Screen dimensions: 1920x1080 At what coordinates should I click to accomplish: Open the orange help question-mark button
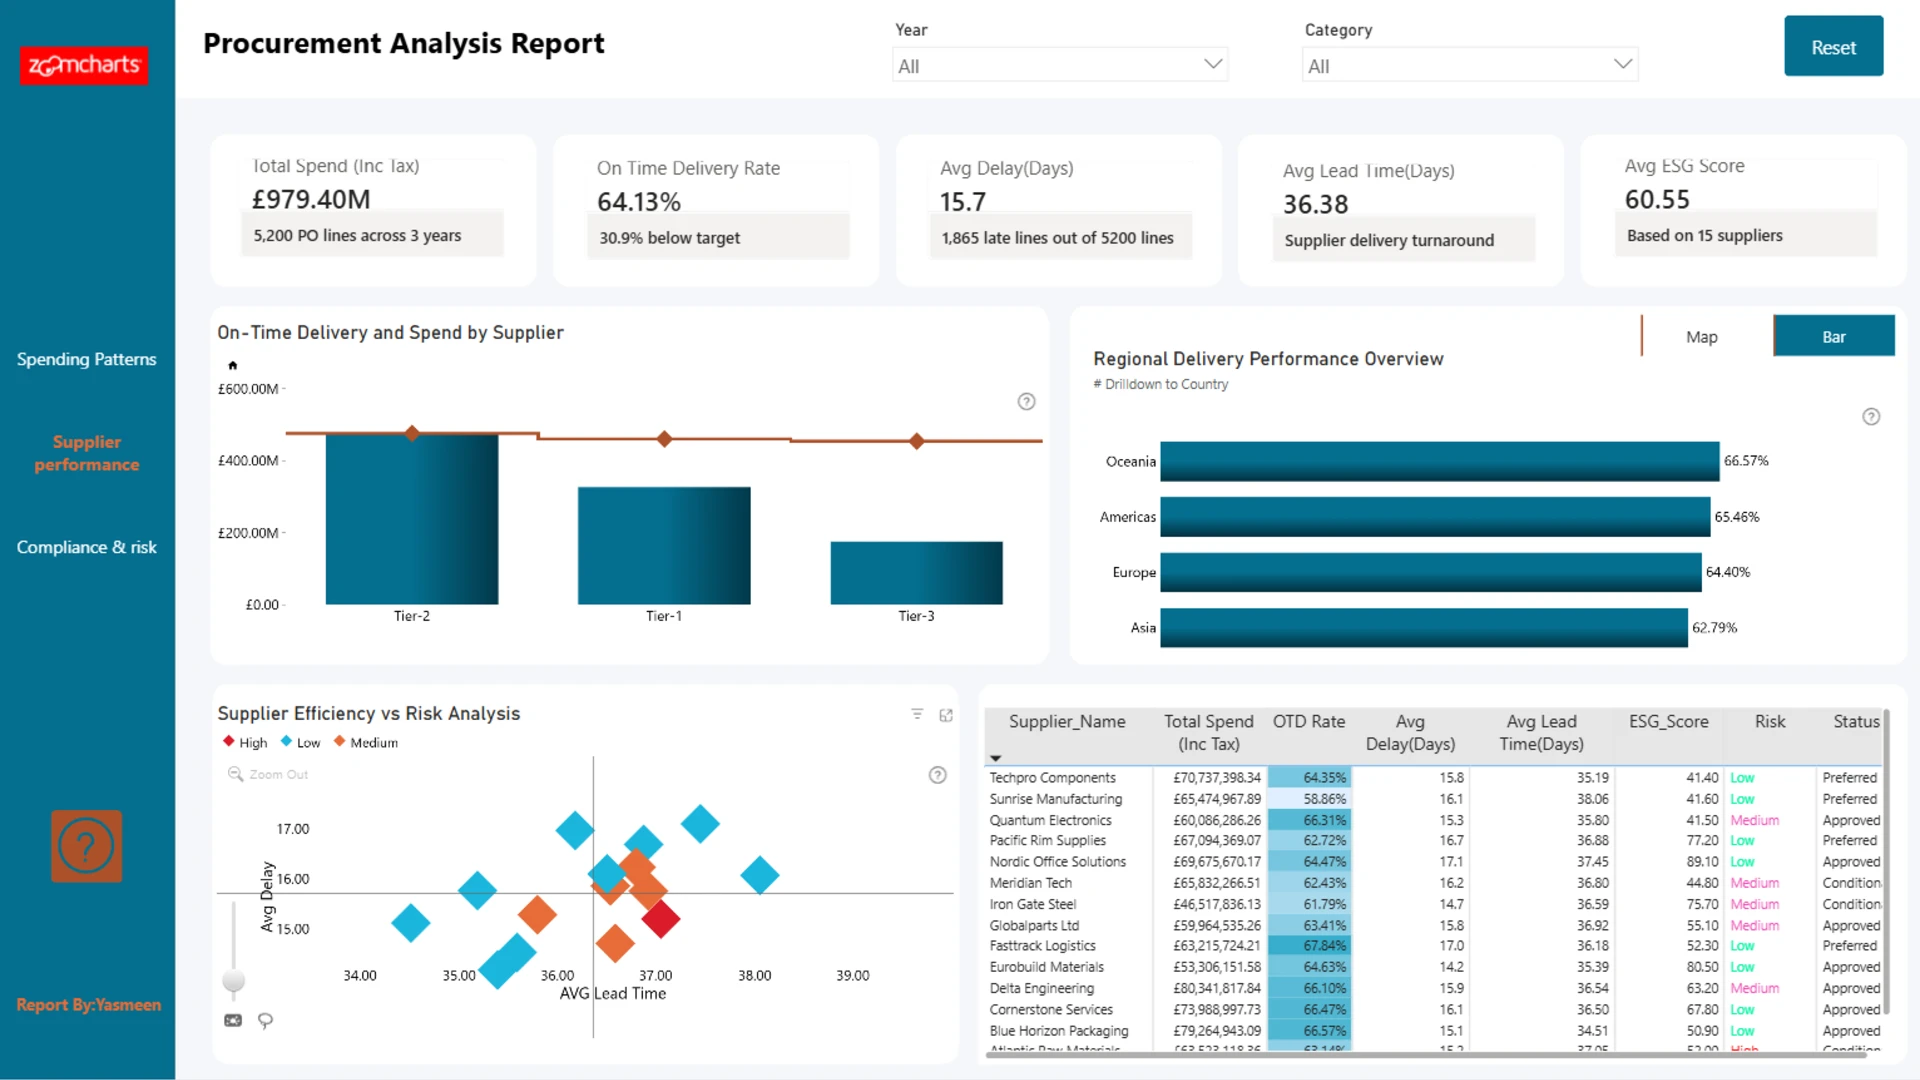point(87,846)
